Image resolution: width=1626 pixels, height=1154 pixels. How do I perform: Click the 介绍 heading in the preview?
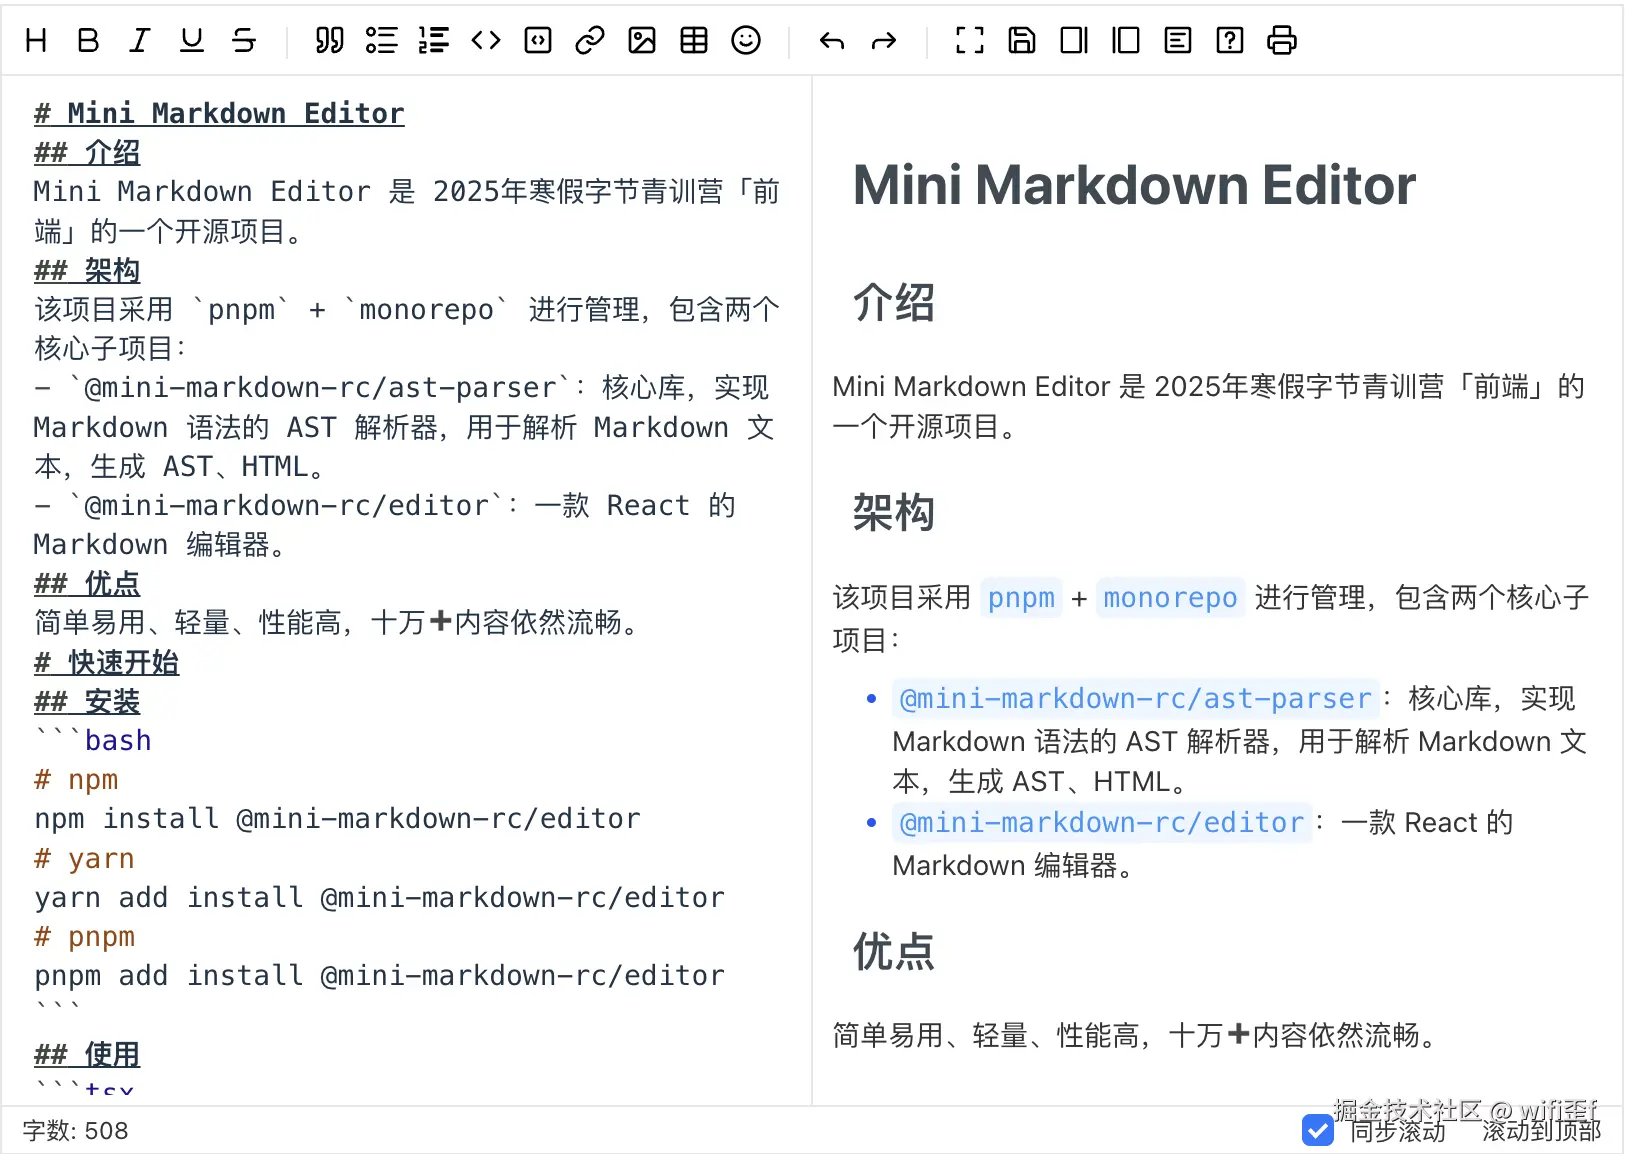tap(893, 302)
